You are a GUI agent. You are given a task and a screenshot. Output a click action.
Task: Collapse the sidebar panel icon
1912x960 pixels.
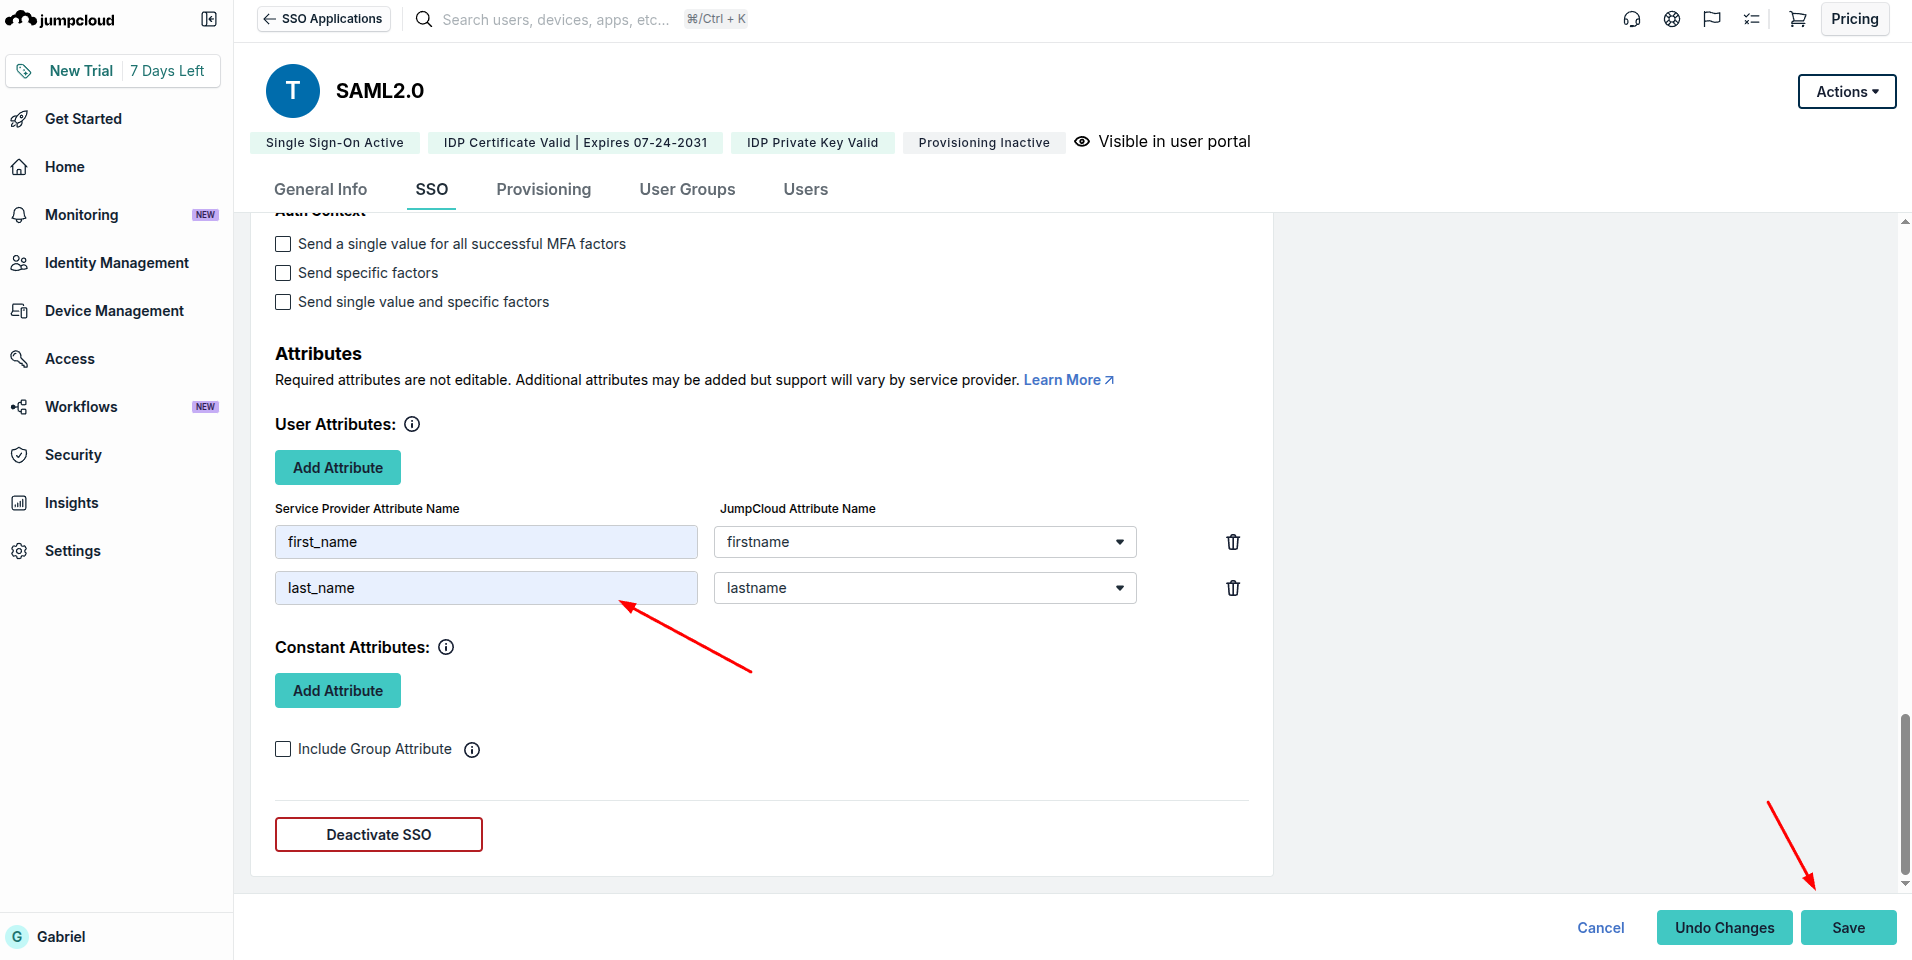click(x=209, y=19)
